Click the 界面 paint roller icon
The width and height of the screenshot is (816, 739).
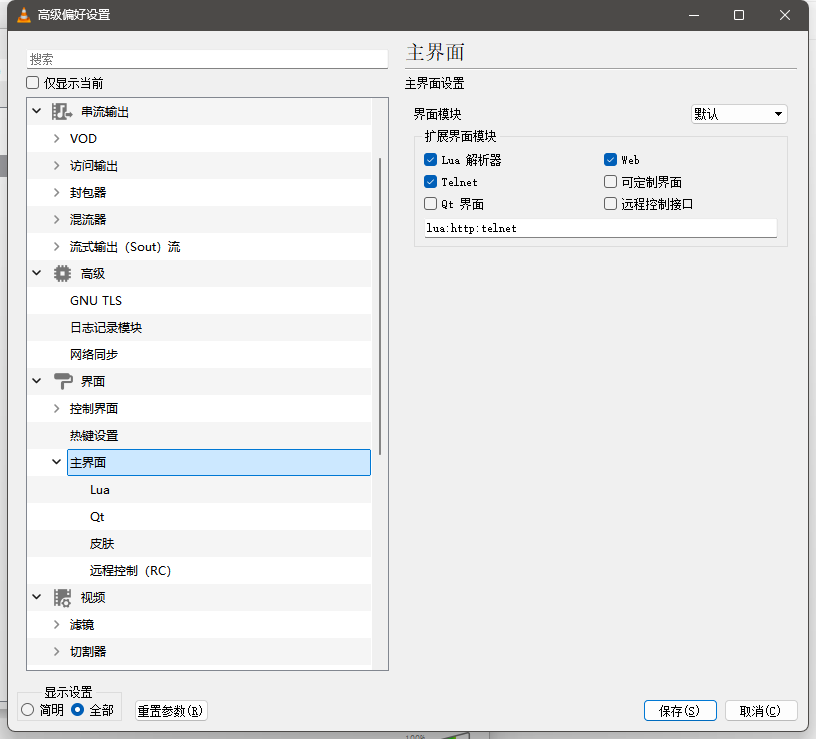pos(63,381)
